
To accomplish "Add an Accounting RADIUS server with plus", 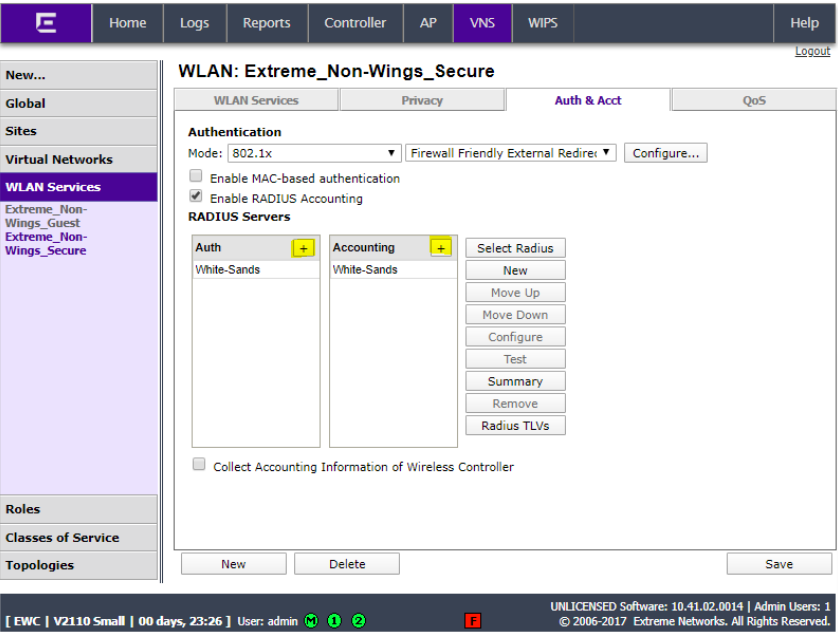I will [x=441, y=248].
